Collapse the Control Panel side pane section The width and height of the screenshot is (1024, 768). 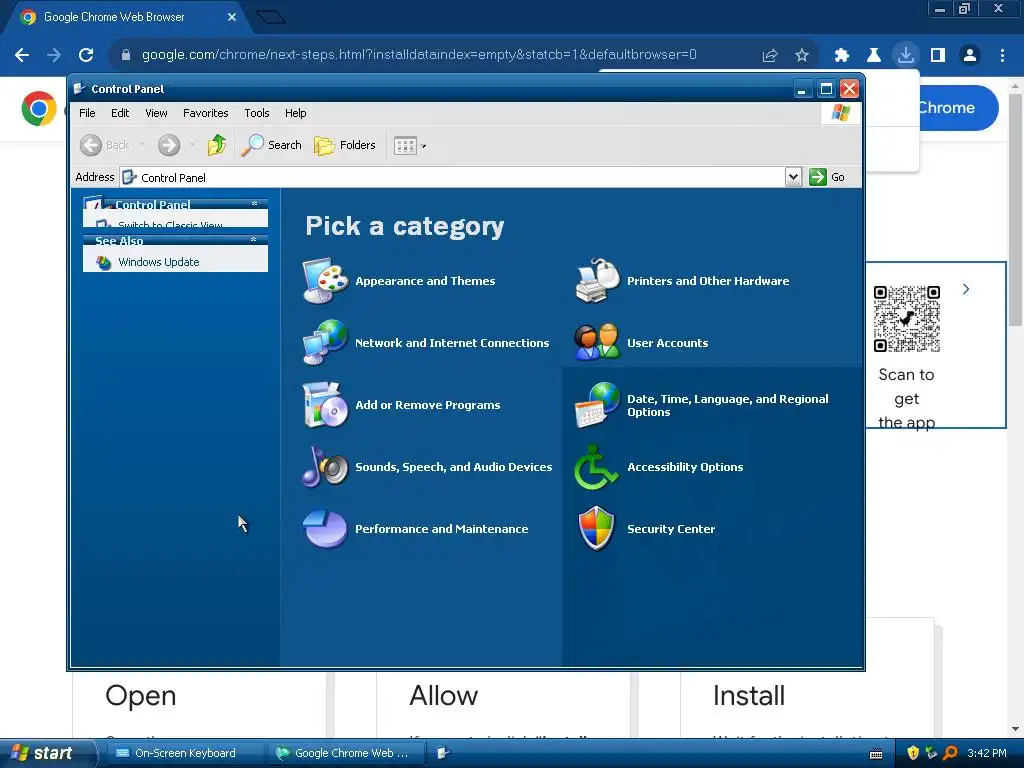255,204
